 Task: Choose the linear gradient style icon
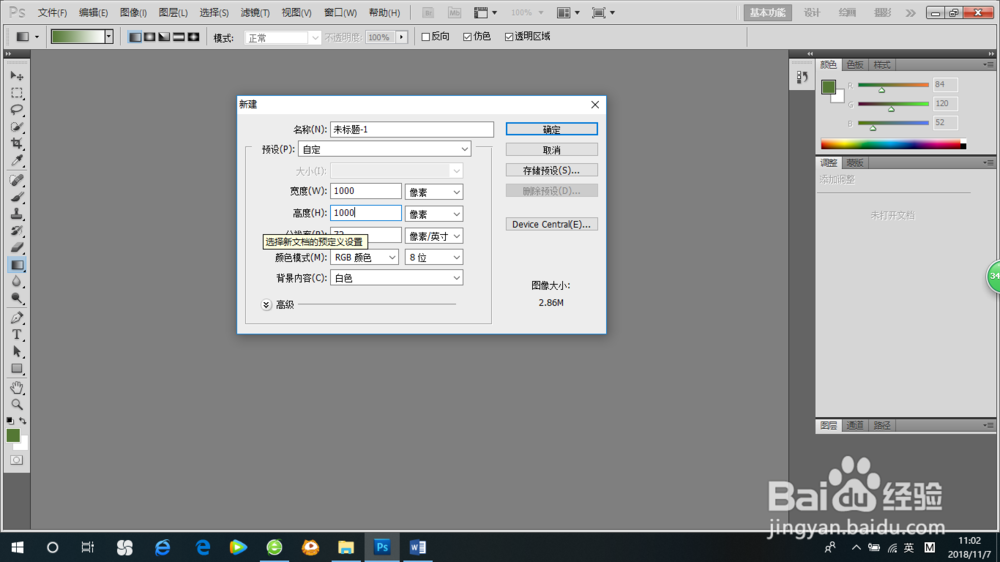coord(135,37)
